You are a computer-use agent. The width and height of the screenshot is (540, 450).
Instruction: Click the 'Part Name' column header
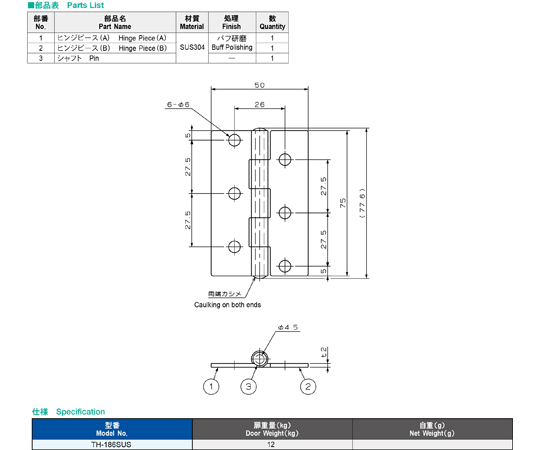(115, 22)
